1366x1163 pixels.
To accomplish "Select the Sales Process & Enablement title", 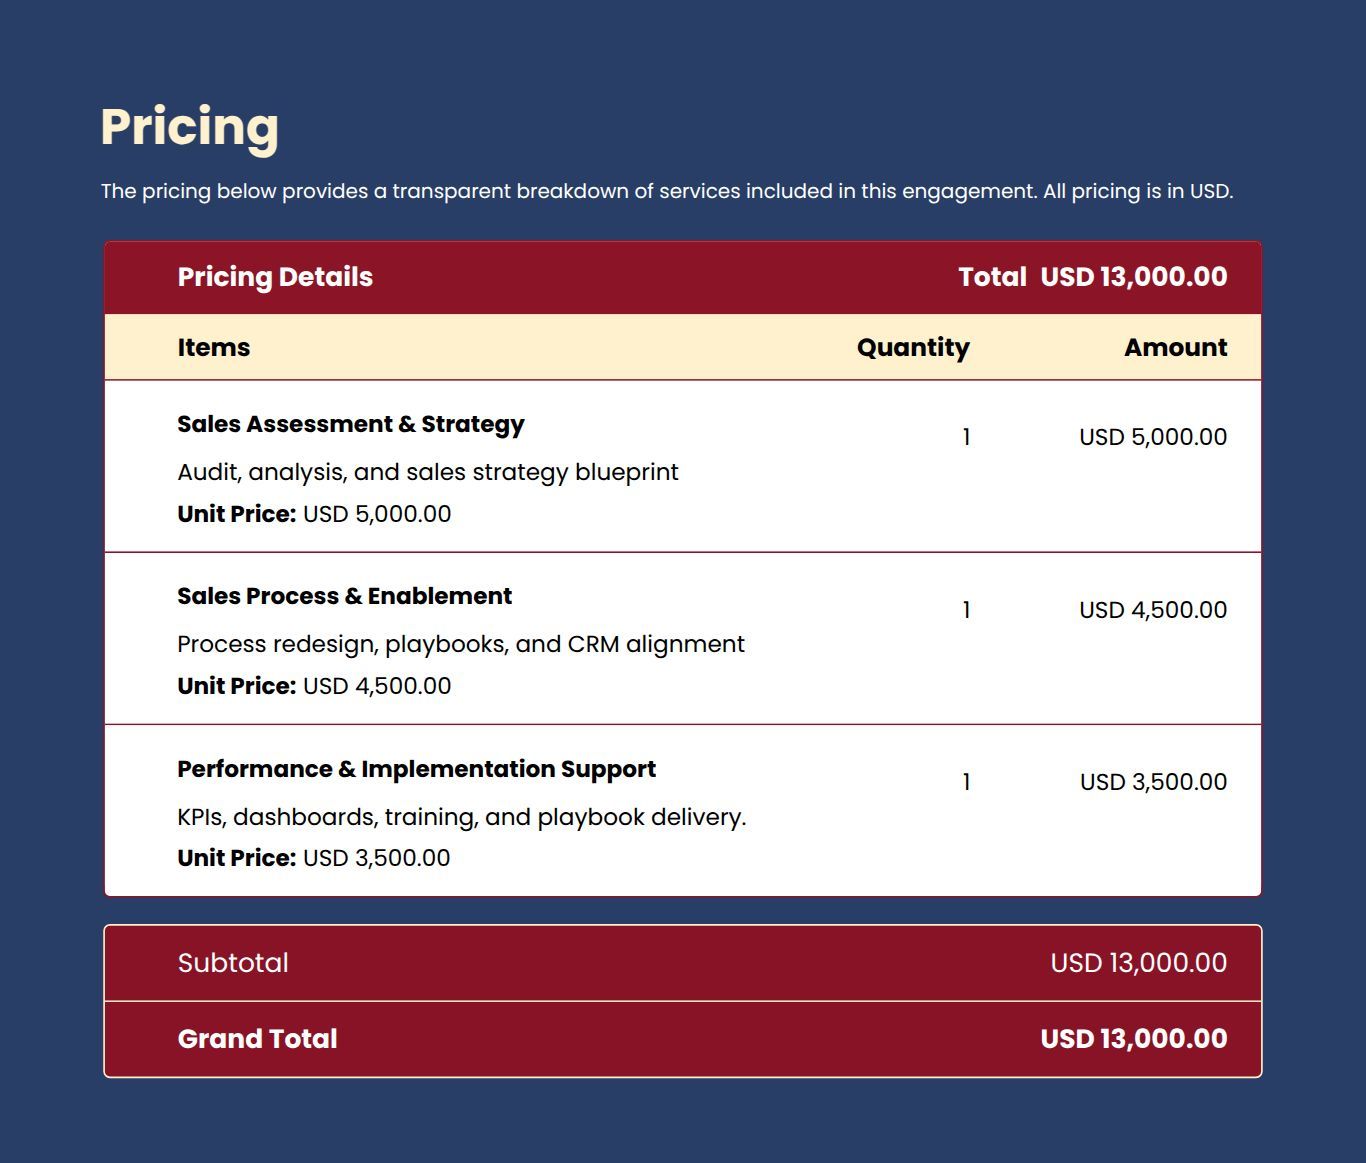I will coord(344,596).
